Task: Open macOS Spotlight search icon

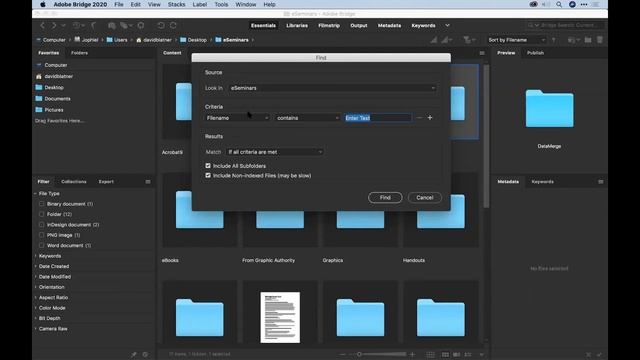Action: [x=559, y=4]
